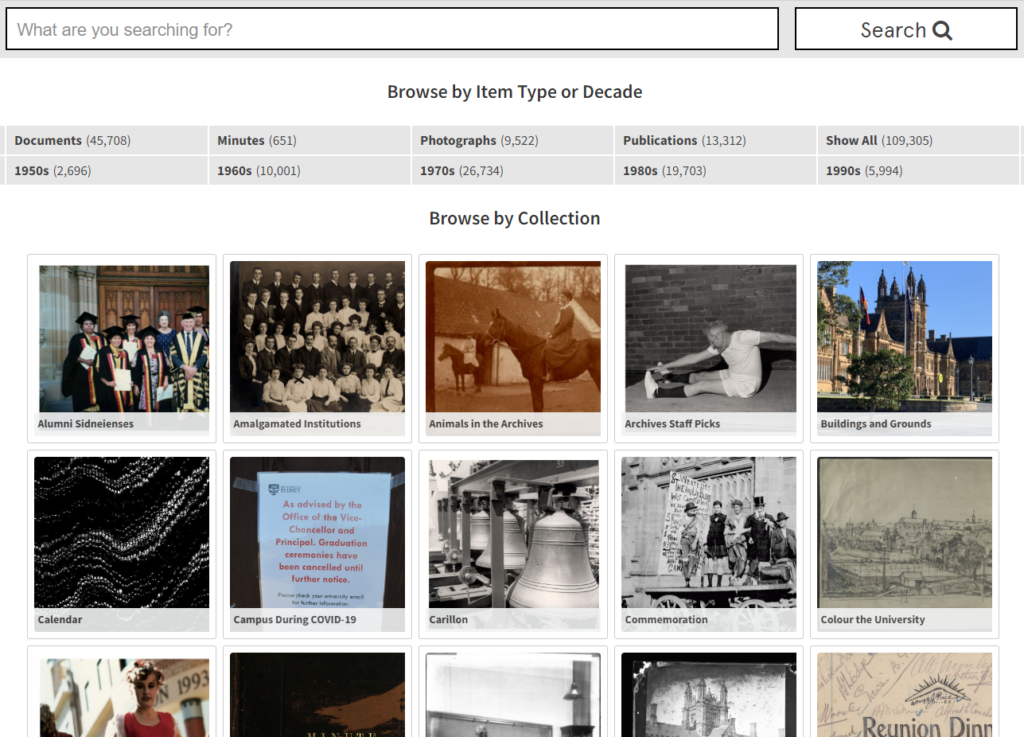Click the Buildings and Grounds caption
This screenshot has width=1024, height=737.
876,424
